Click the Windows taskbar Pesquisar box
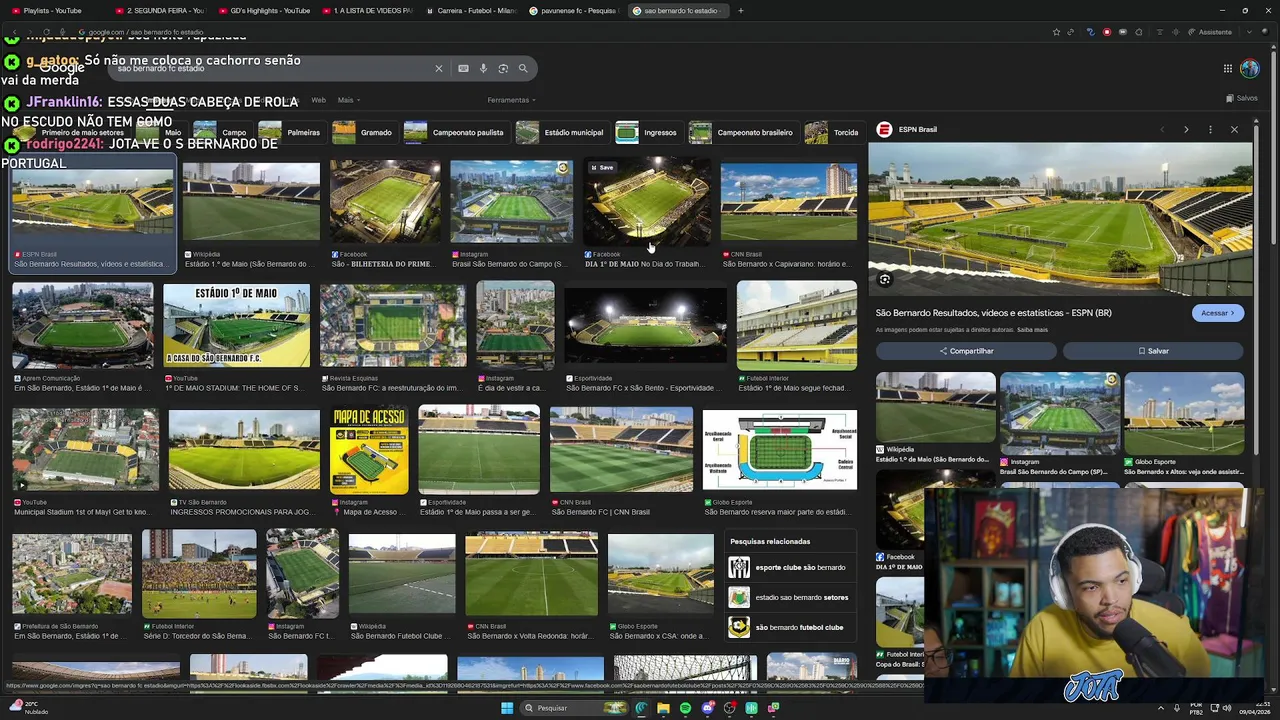The height and width of the screenshot is (720, 1280). [574, 708]
